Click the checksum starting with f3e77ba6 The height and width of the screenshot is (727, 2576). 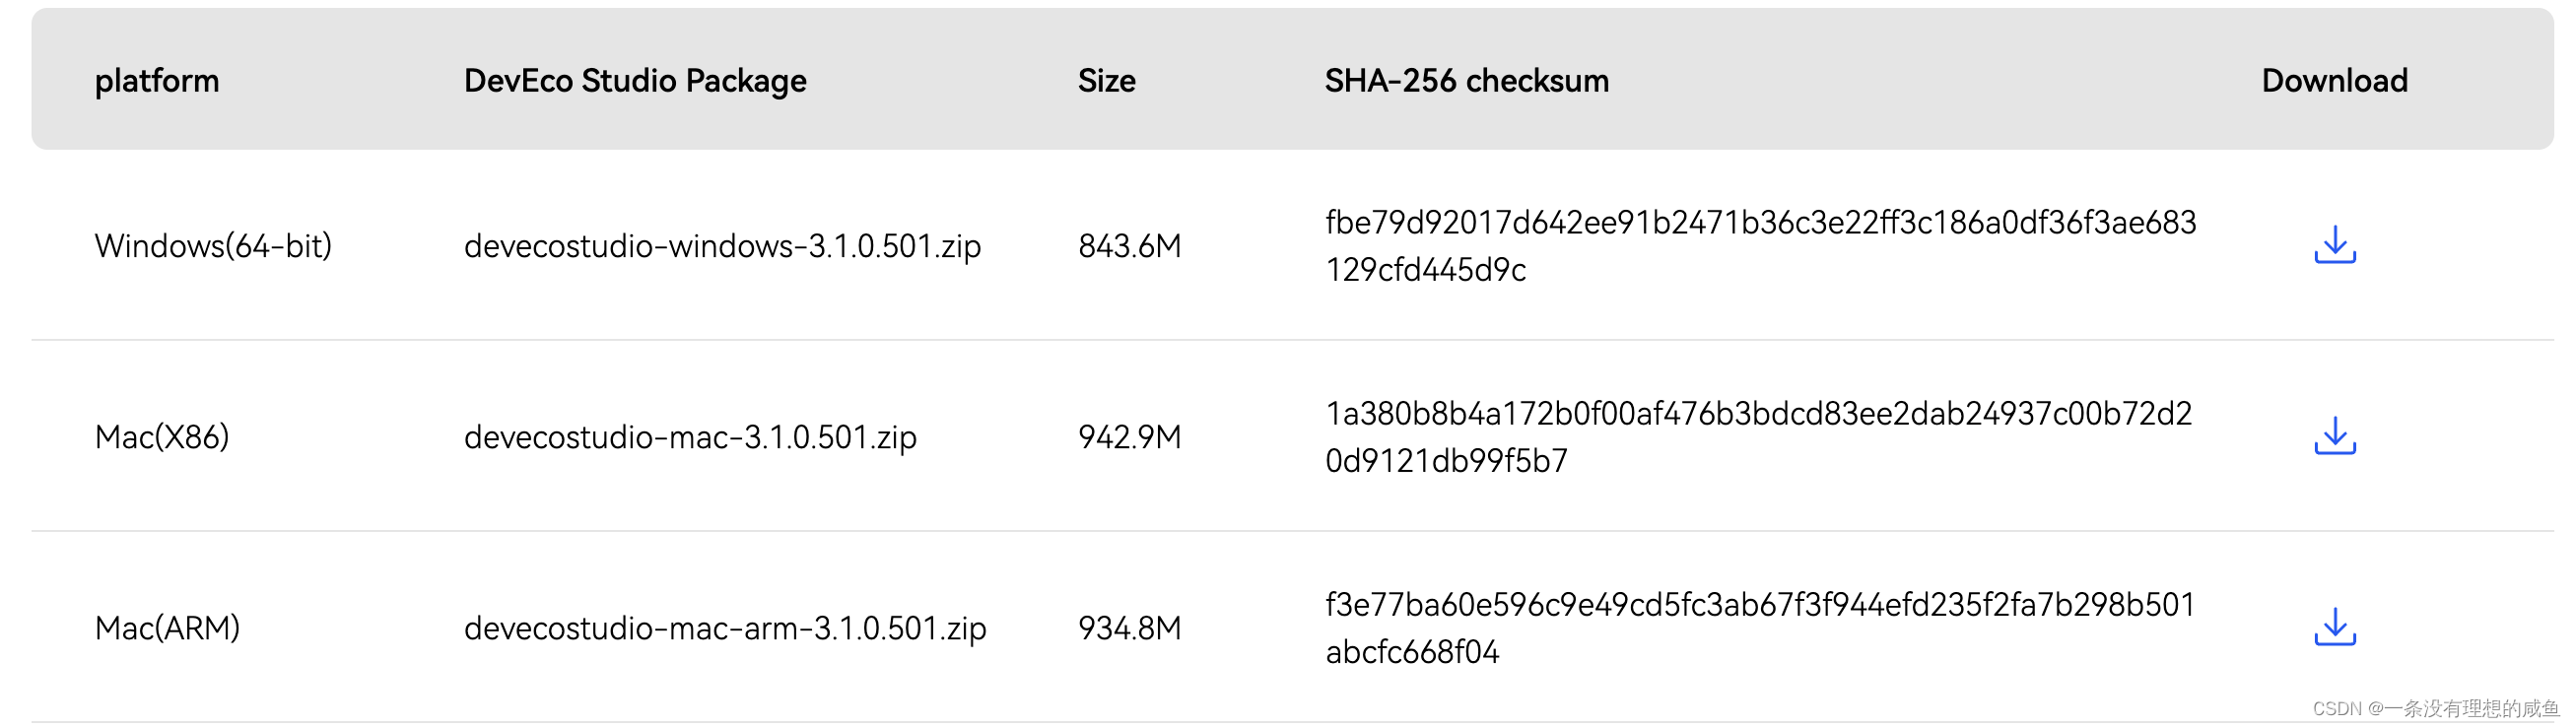(x=1760, y=628)
